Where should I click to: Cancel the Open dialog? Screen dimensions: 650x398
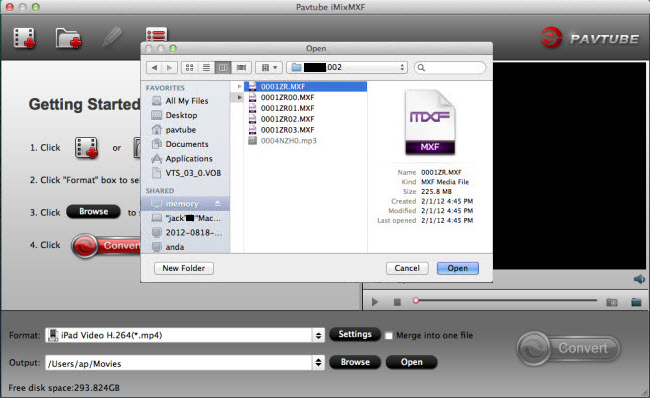[407, 268]
